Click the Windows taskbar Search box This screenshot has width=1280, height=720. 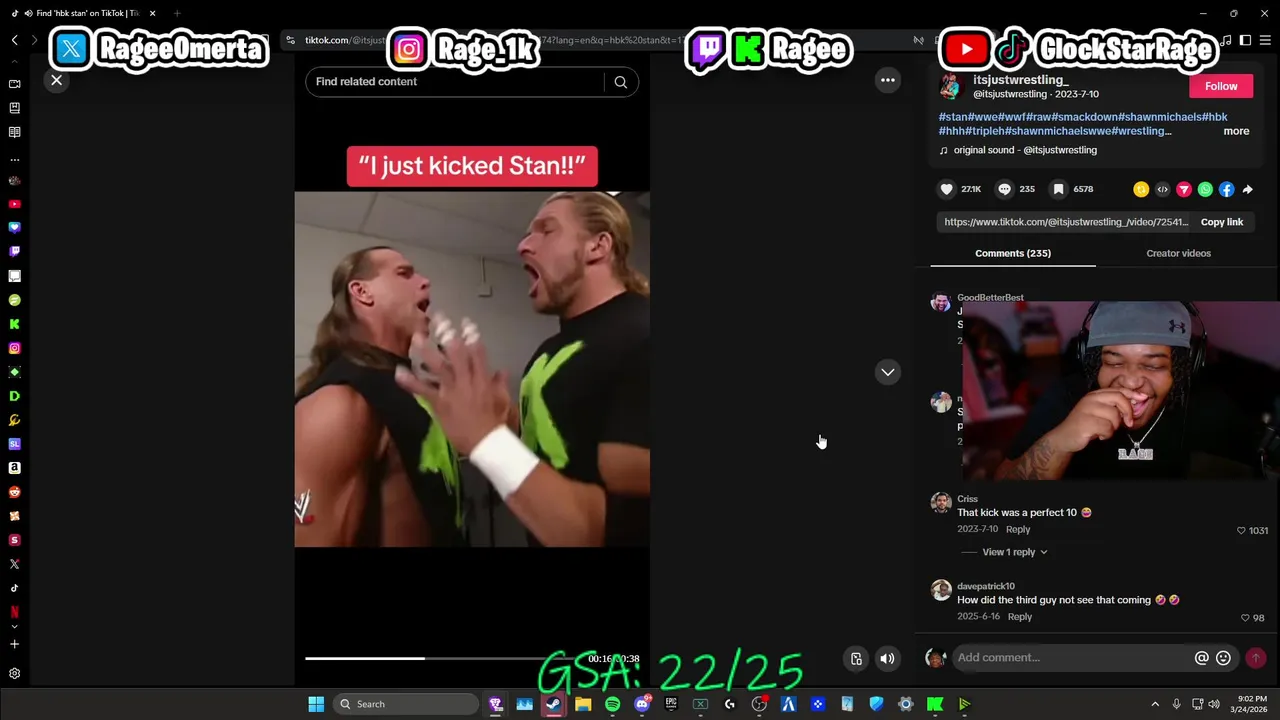pyautogui.click(x=405, y=704)
